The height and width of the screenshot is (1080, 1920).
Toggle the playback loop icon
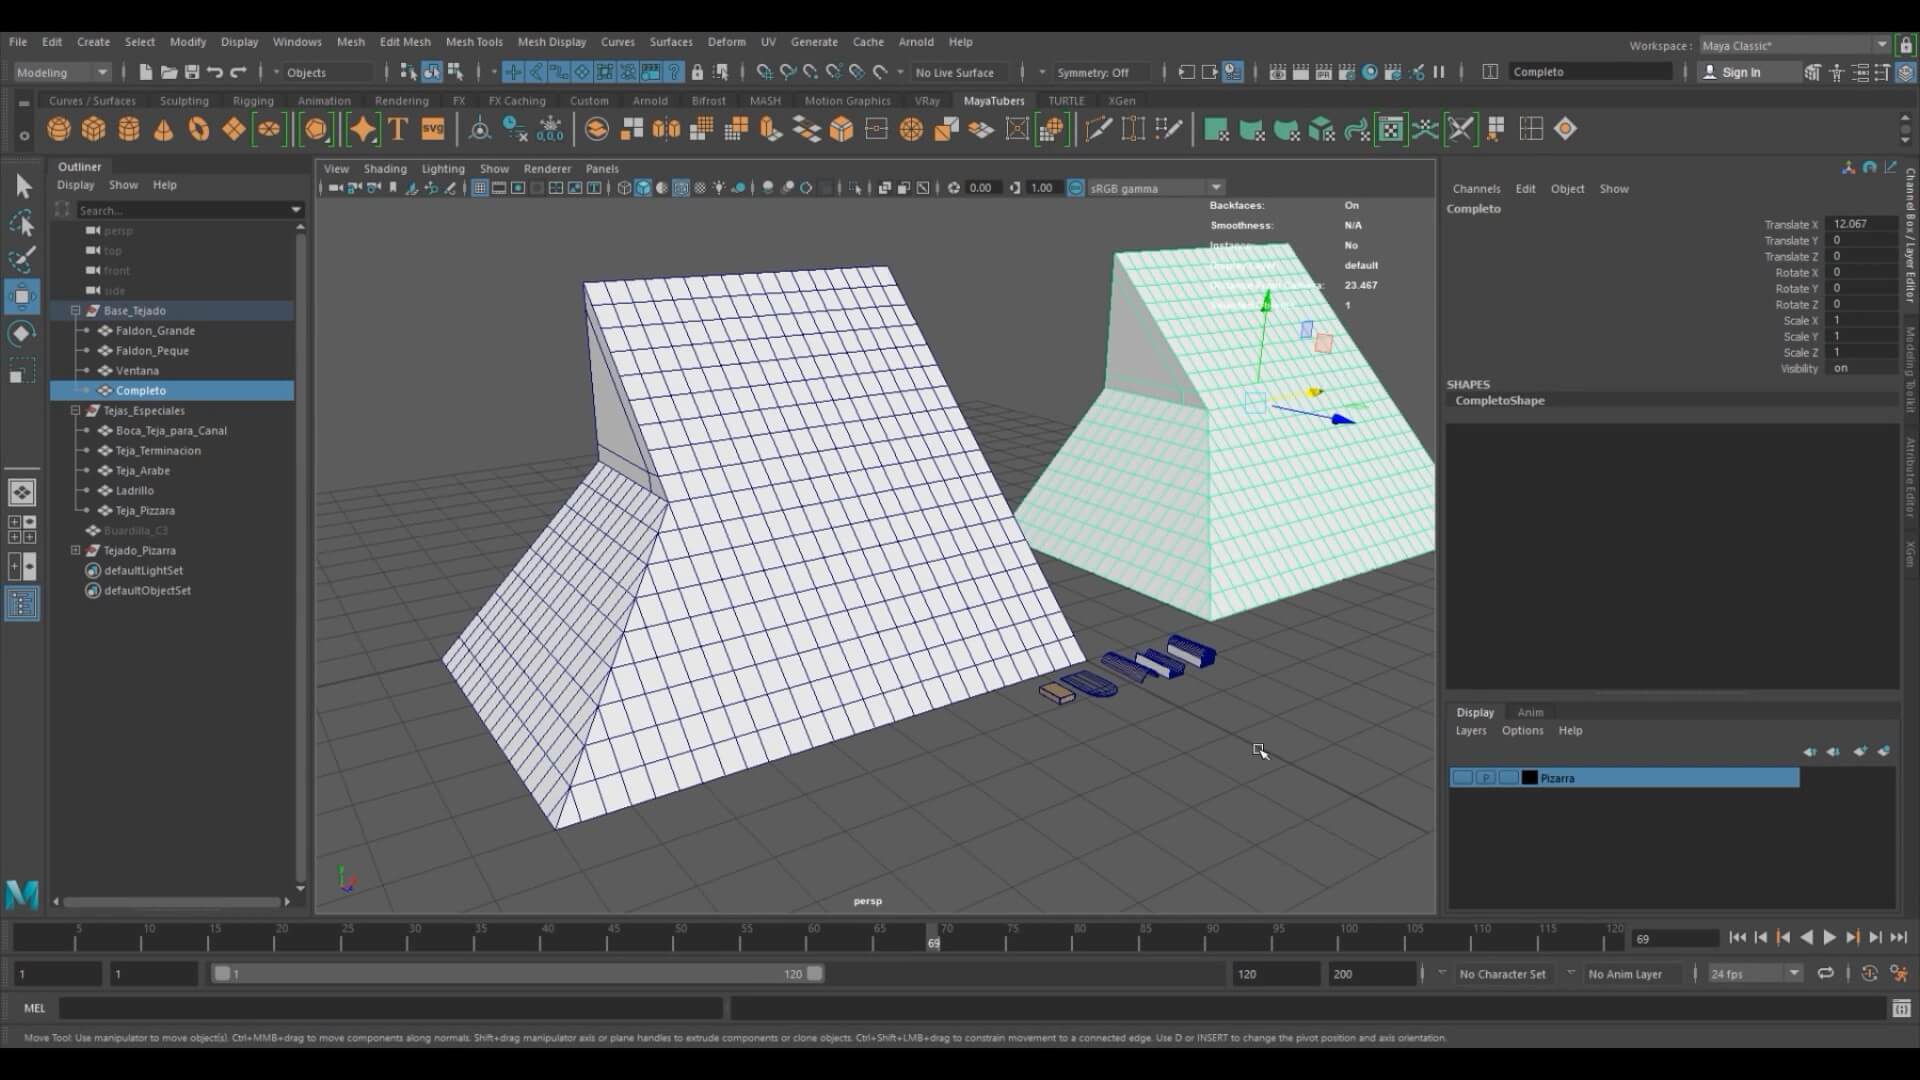pyautogui.click(x=1826, y=973)
